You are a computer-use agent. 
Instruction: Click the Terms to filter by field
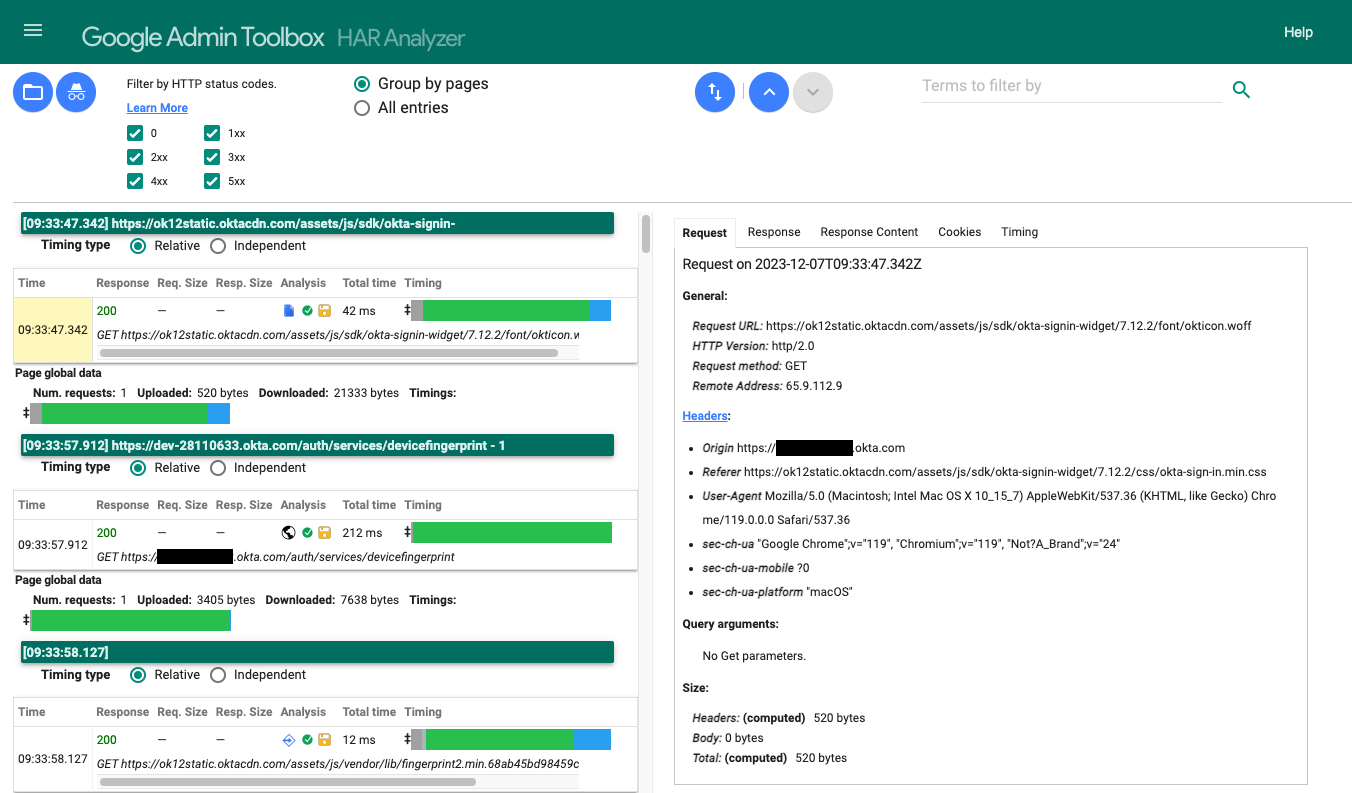(x=1071, y=86)
